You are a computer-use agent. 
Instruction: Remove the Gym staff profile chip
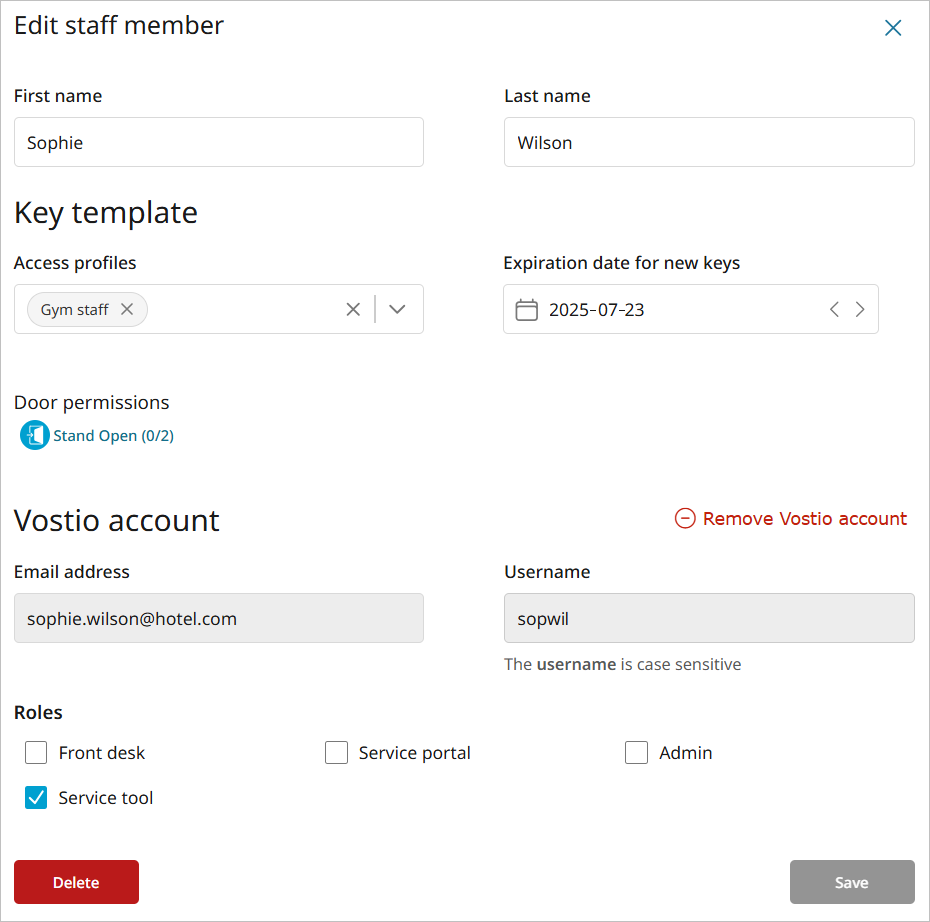(127, 310)
